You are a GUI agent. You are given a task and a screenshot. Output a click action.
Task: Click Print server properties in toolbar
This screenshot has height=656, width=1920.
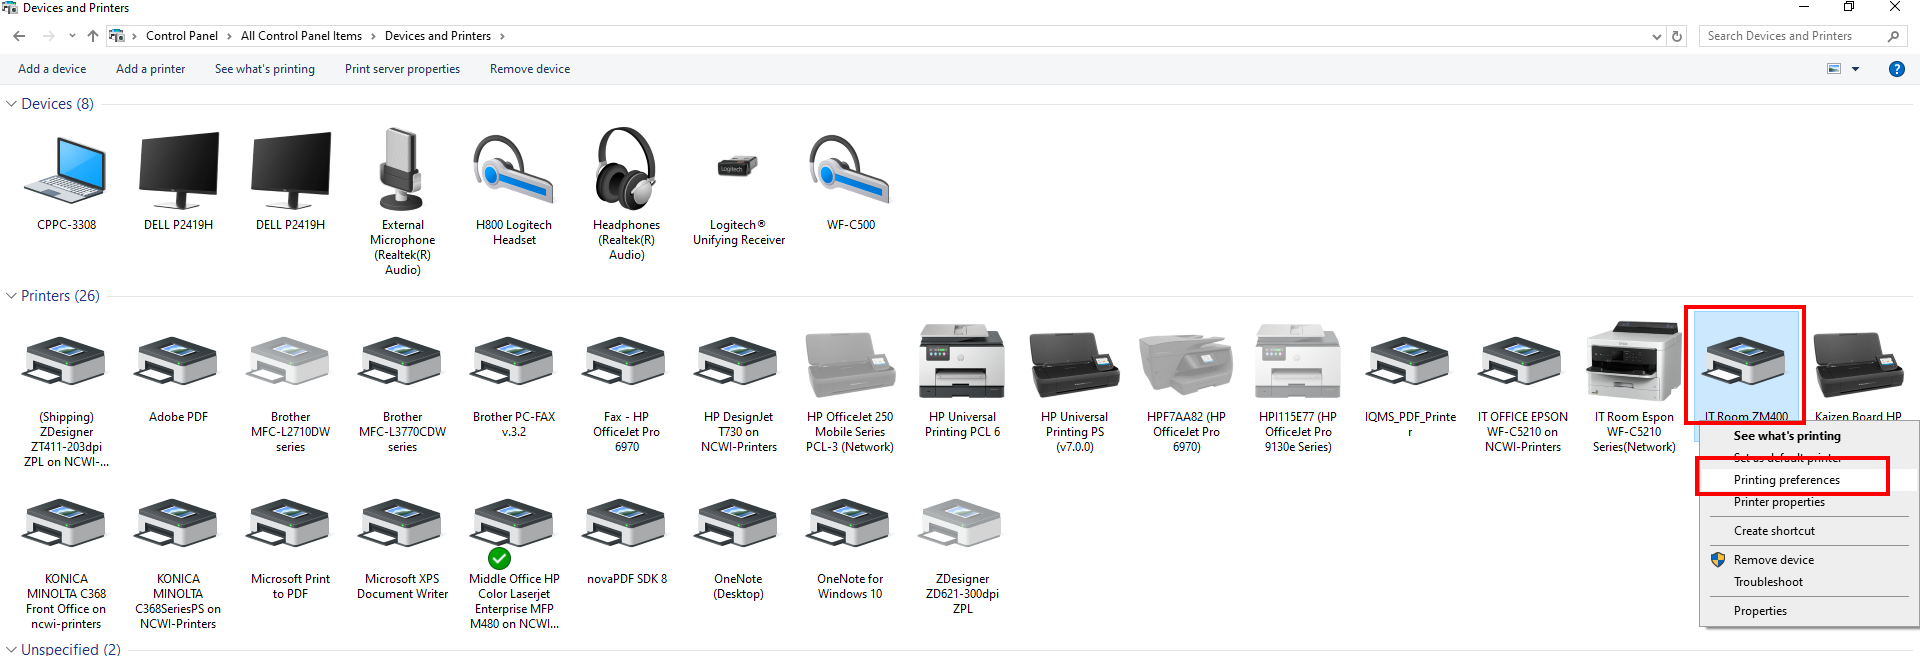(402, 69)
